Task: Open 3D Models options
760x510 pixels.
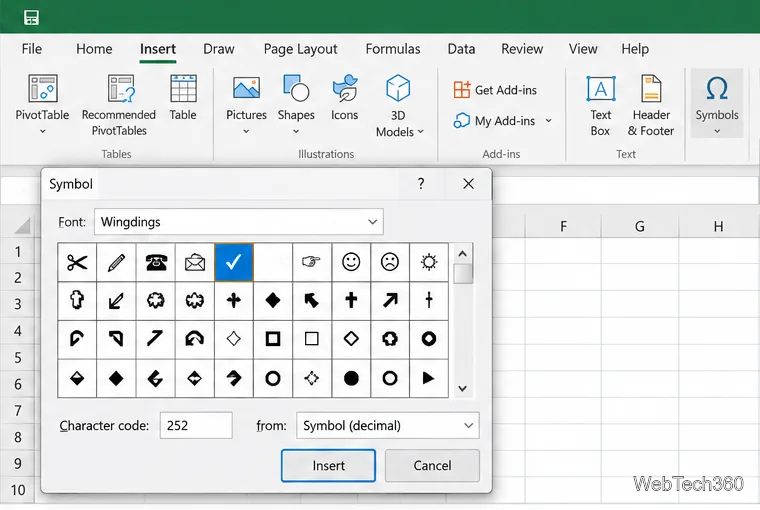Action: click(399, 105)
